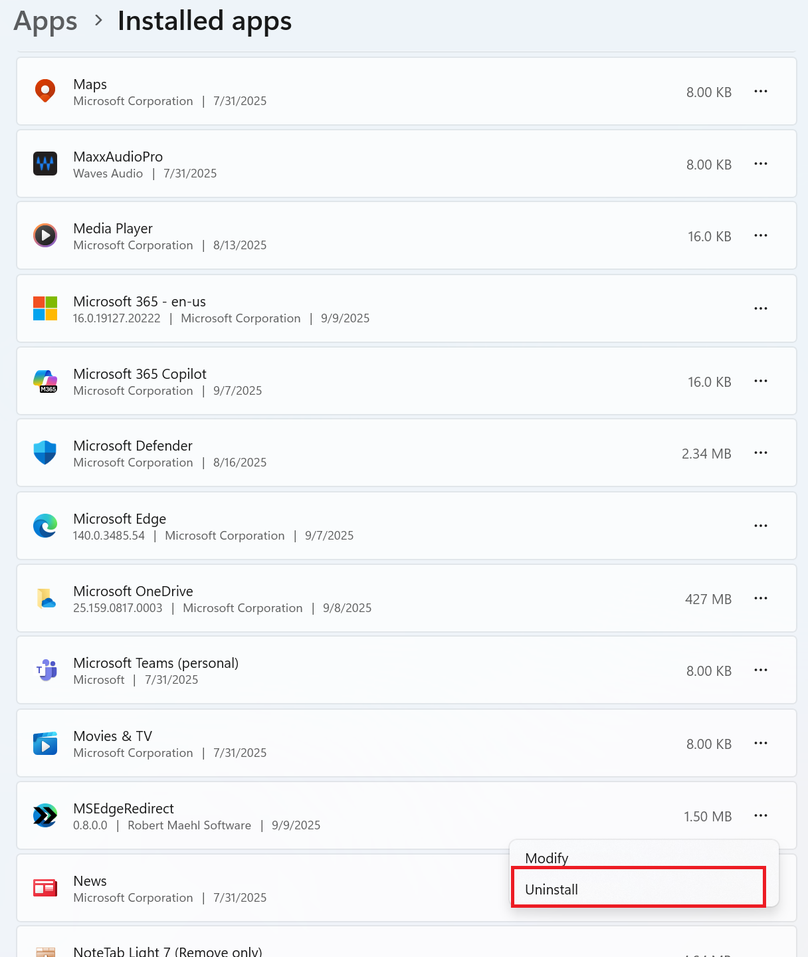This screenshot has height=957, width=808.
Task: Click the 8/16/2025 date of Defender
Action: 240,463
